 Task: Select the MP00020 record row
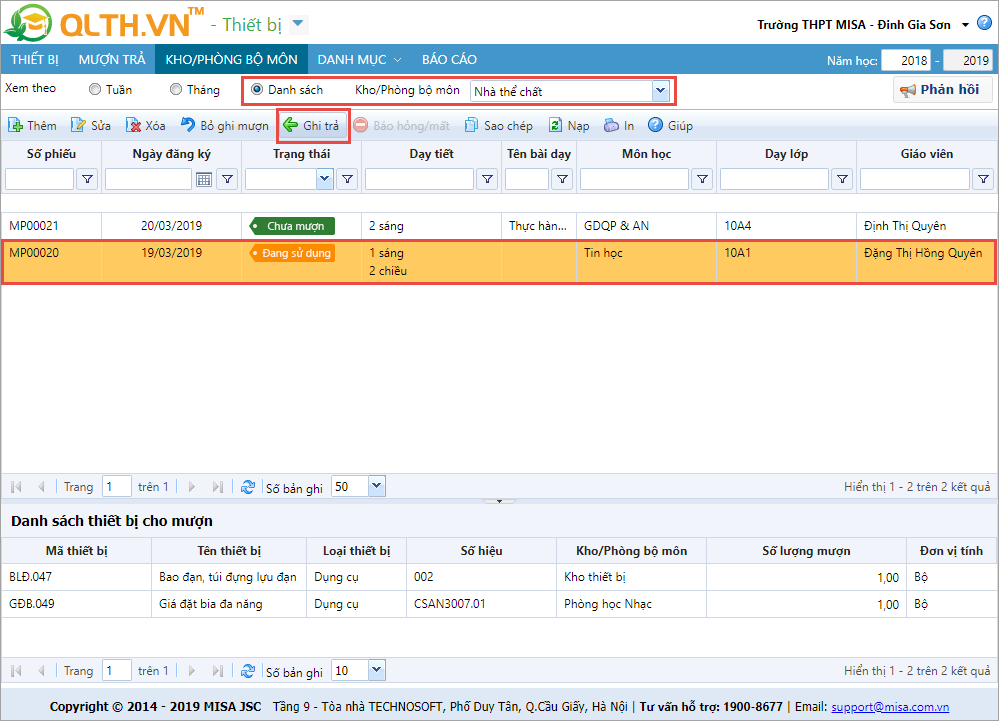coord(499,262)
